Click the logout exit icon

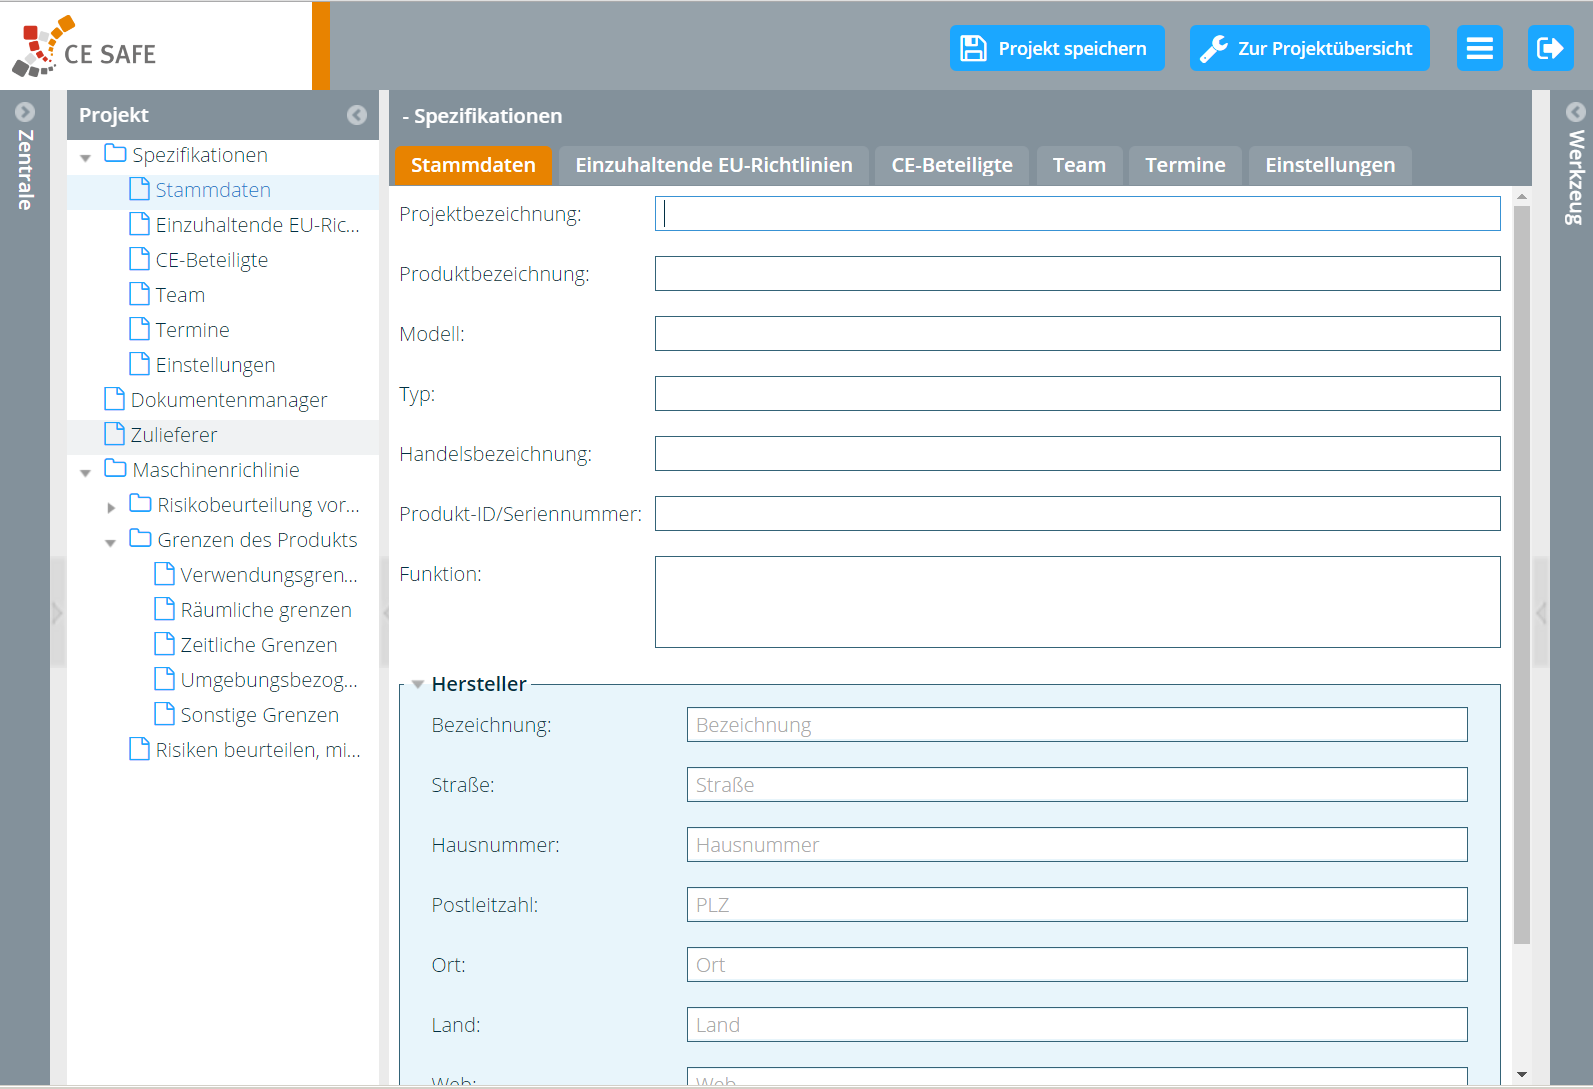coord(1550,48)
